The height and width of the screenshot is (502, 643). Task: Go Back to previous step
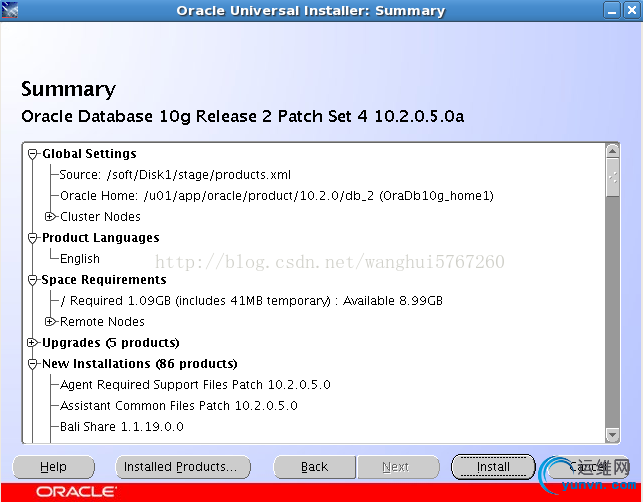point(314,467)
